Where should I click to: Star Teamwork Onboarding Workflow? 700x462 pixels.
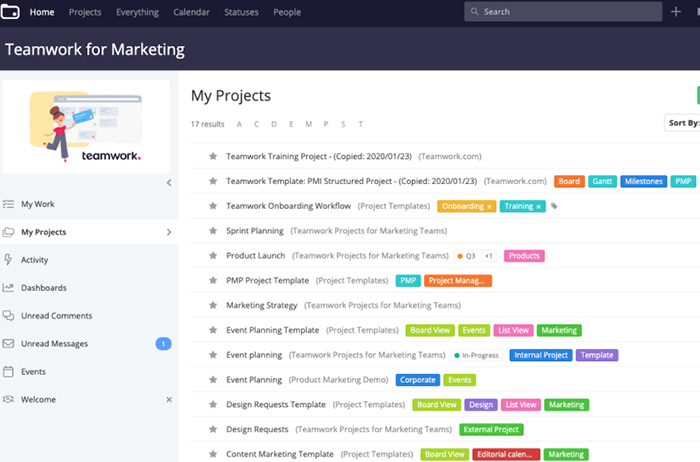213,206
